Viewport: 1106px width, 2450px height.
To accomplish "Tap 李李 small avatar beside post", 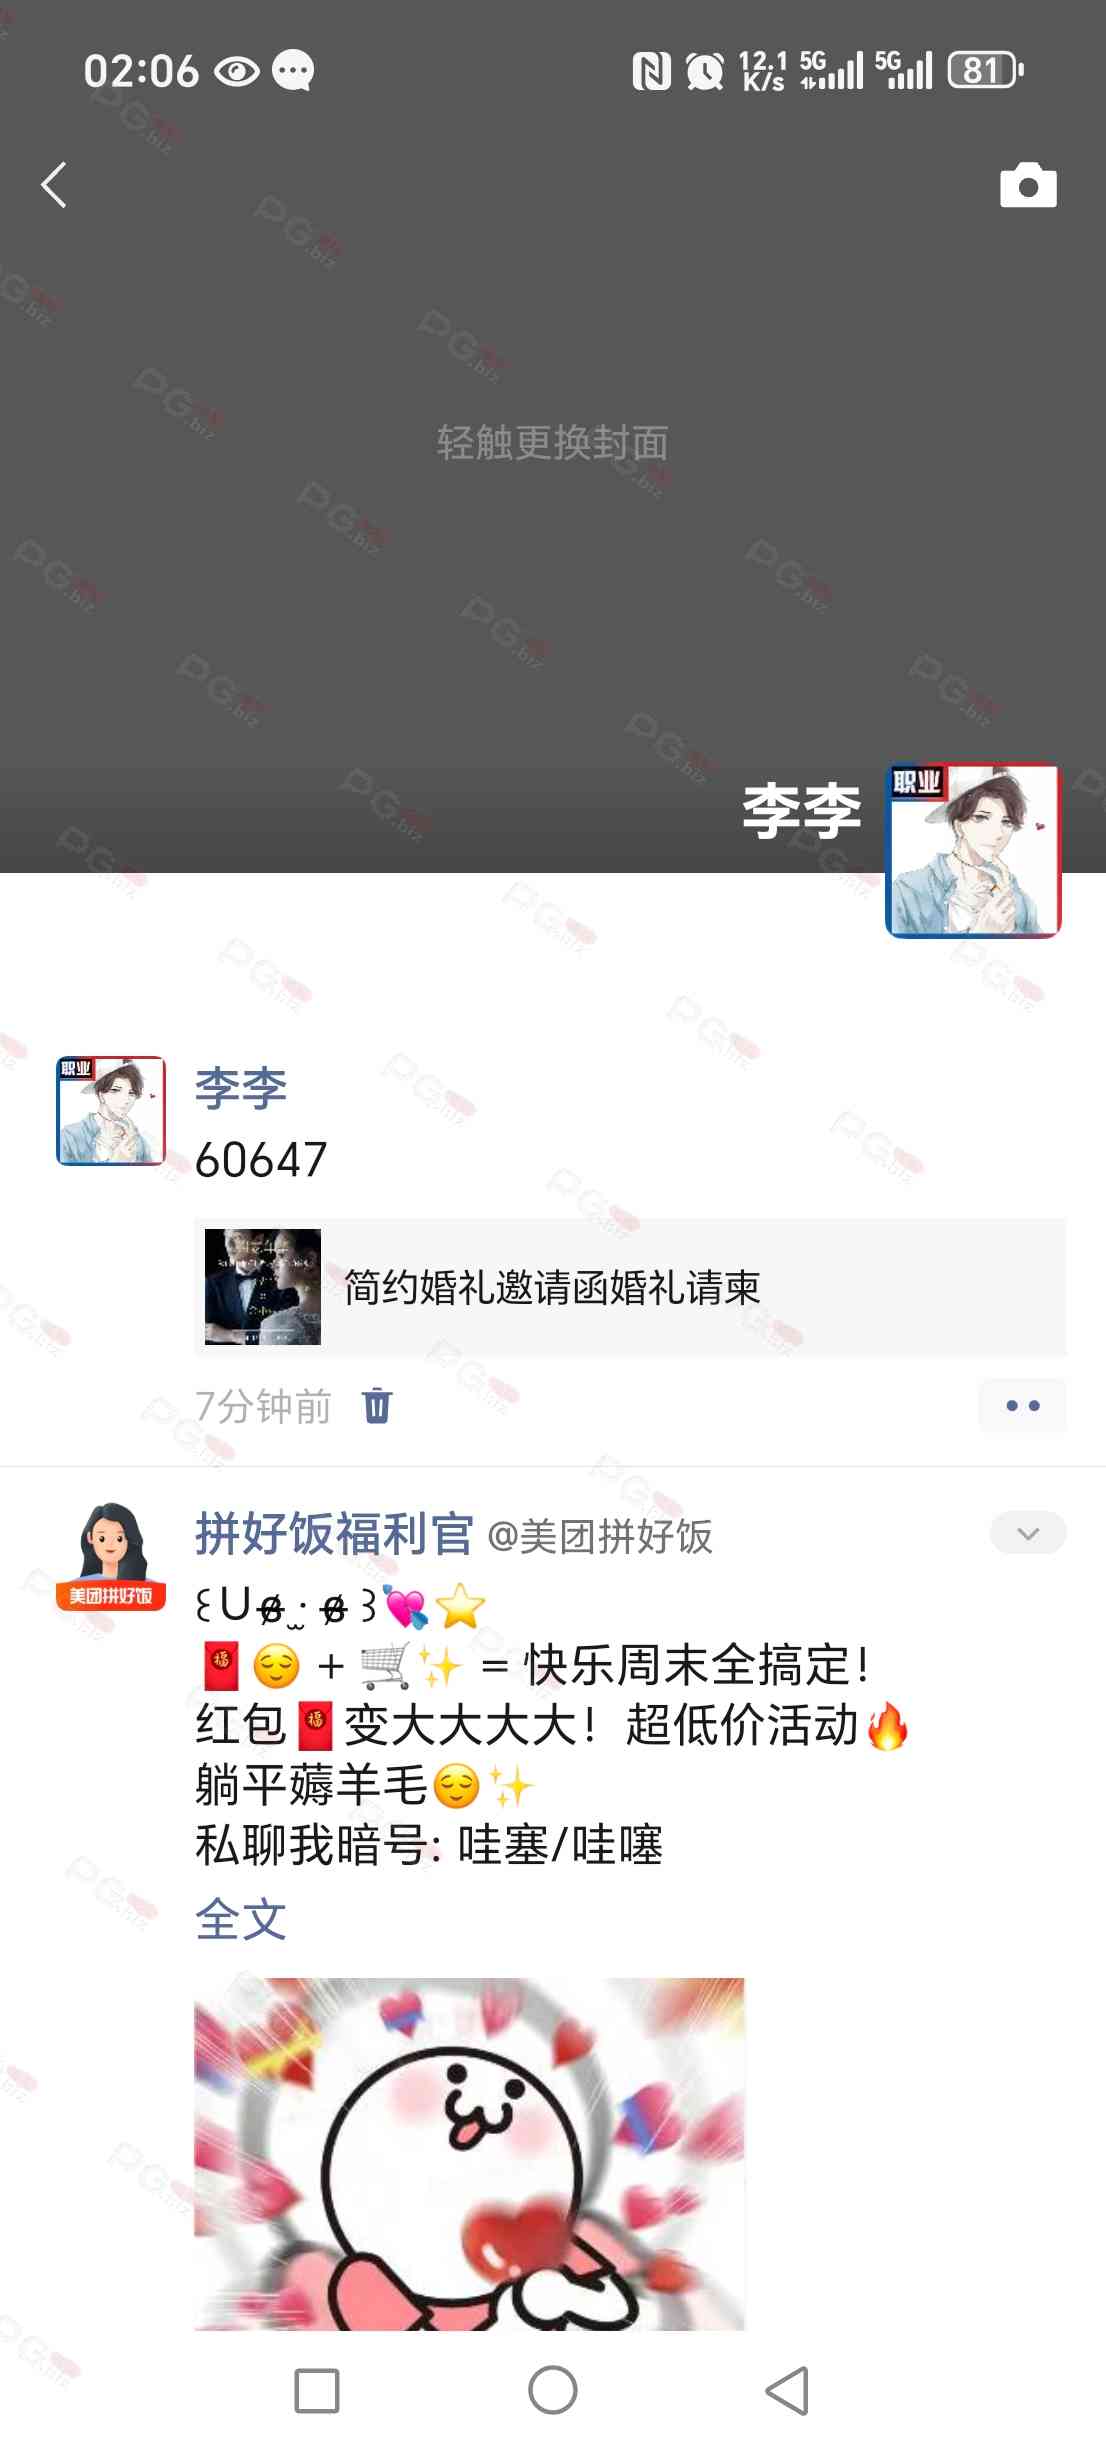I will [111, 1111].
